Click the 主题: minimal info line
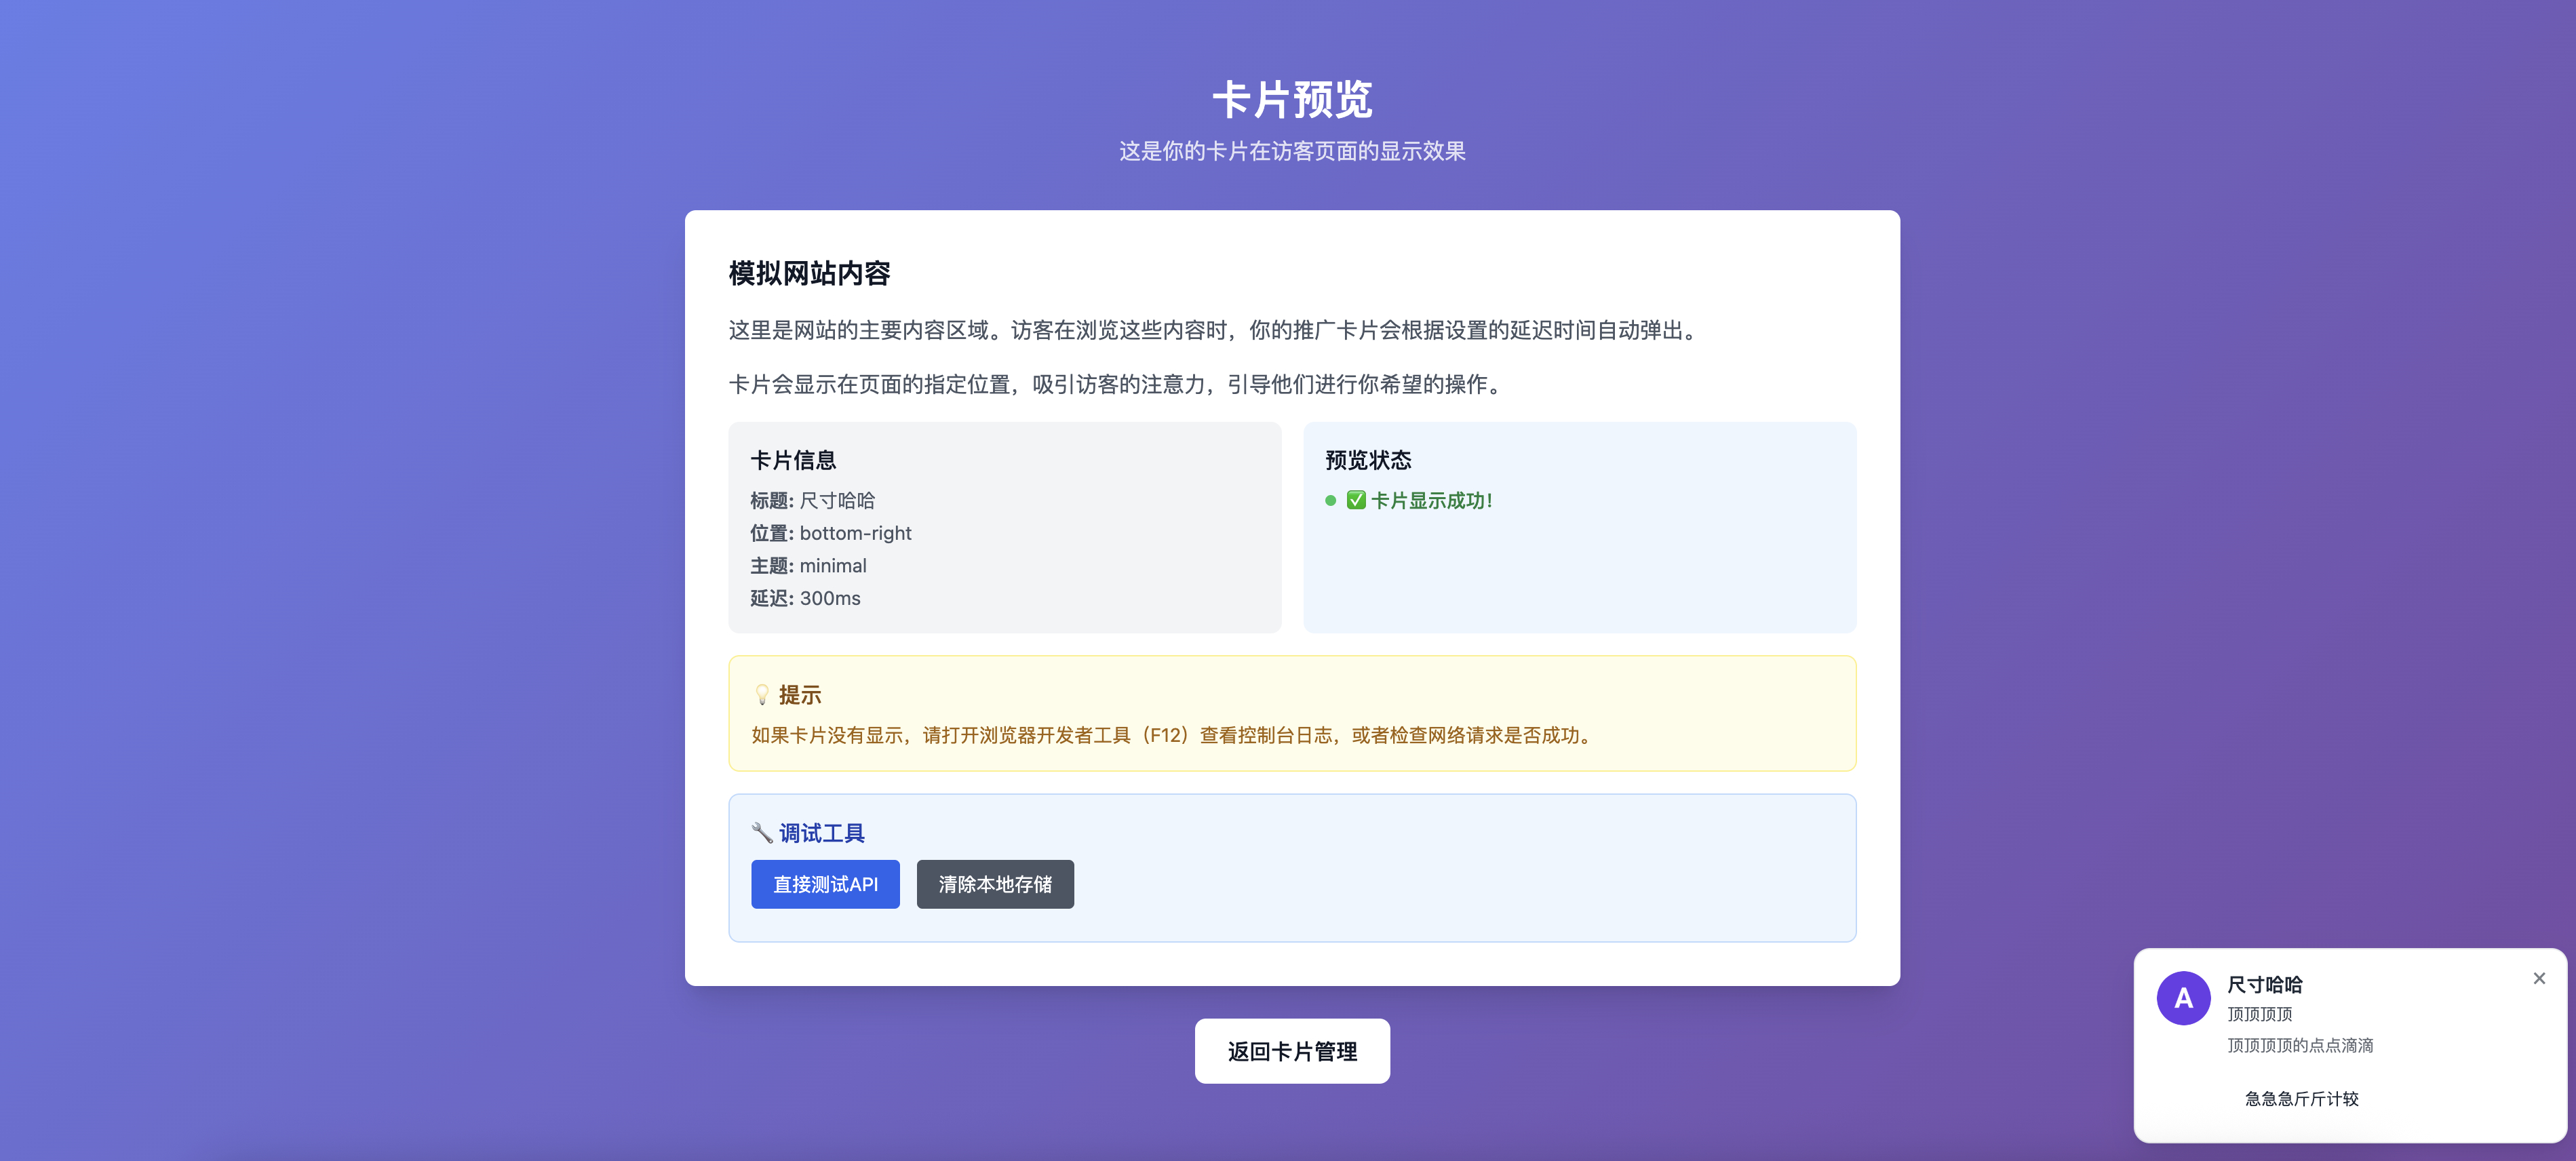The image size is (2576, 1161). [808, 566]
